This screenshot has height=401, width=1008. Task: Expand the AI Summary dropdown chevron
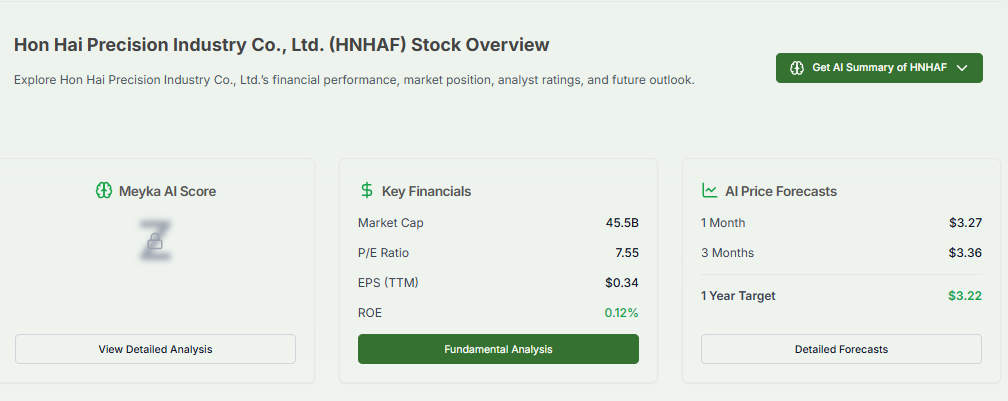click(962, 68)
